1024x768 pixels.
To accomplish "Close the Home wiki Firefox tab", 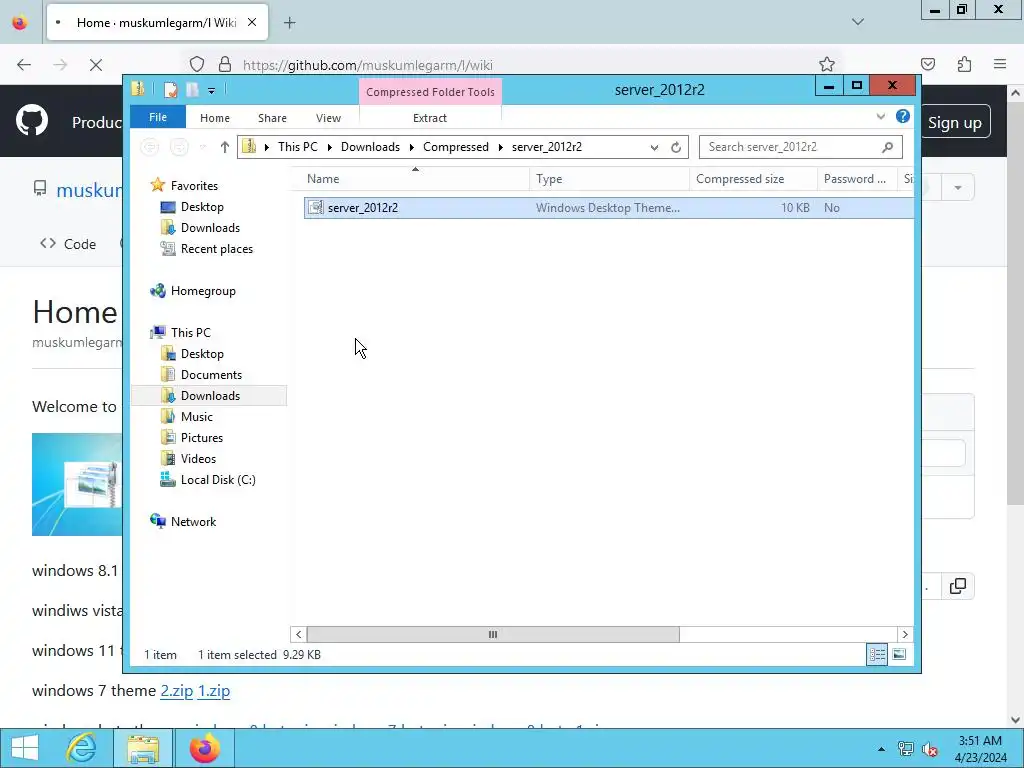I will point(252,22).
